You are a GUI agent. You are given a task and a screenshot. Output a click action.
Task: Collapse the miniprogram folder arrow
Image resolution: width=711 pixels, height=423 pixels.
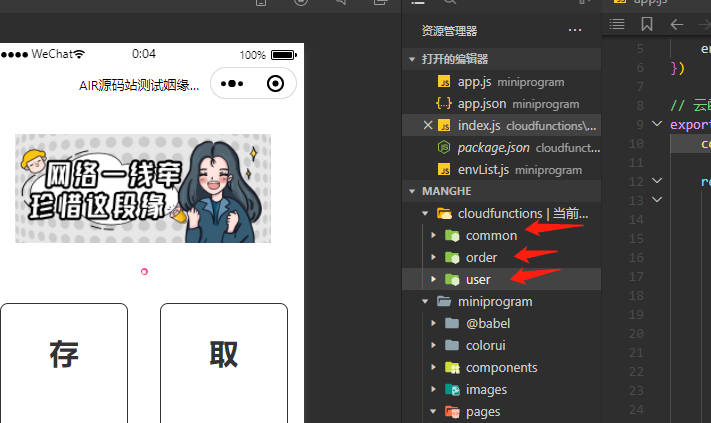425,301
